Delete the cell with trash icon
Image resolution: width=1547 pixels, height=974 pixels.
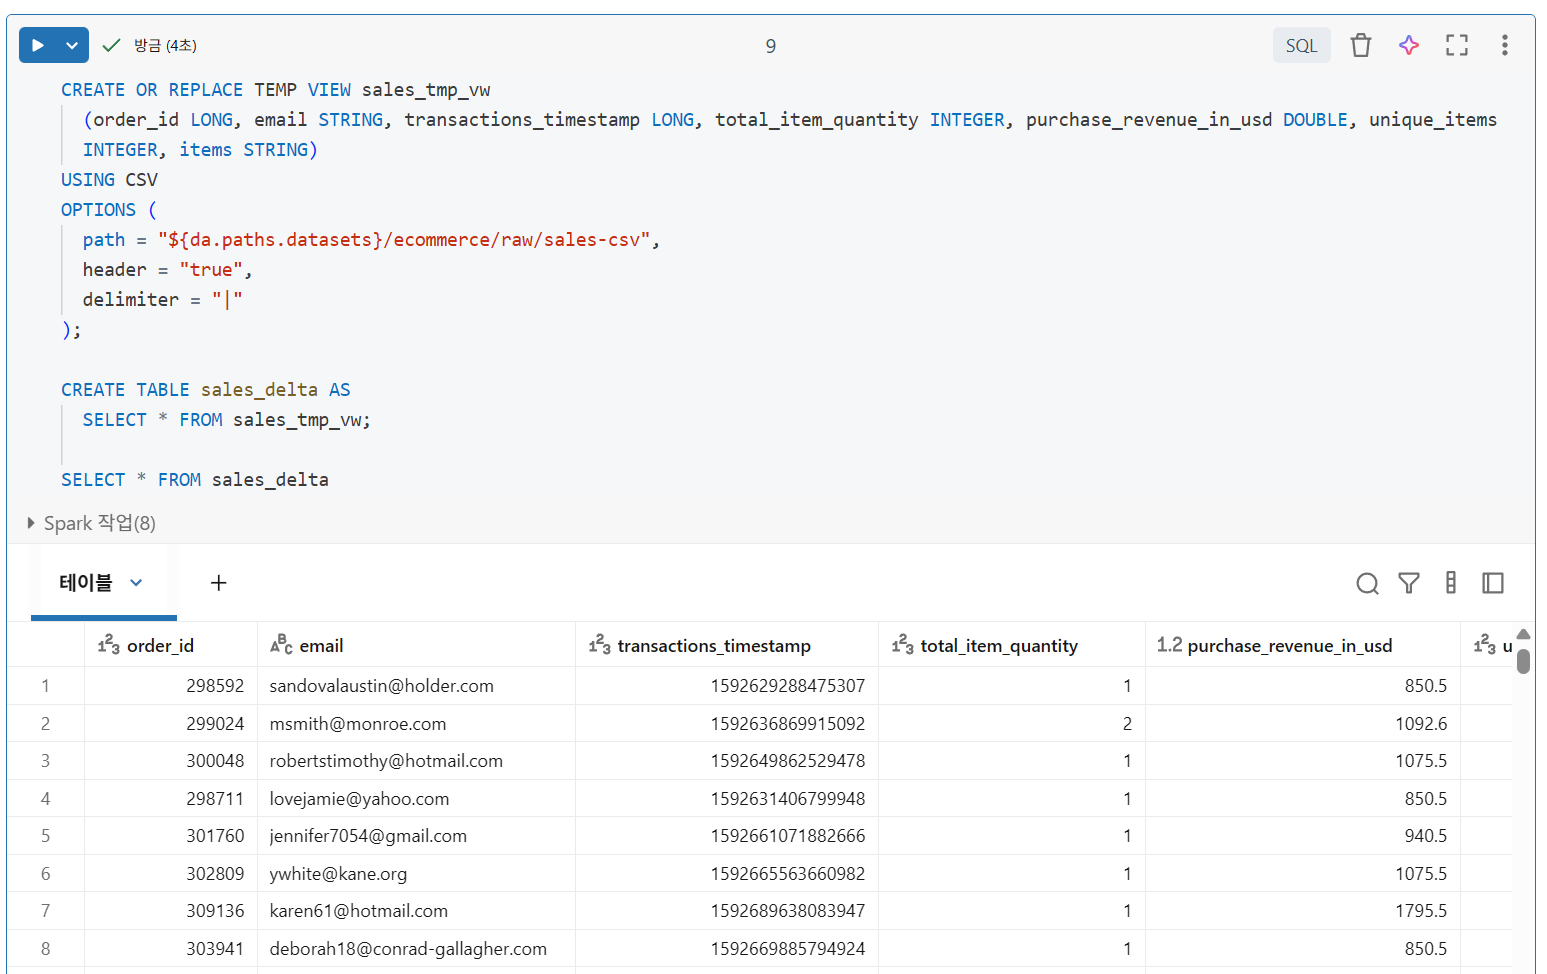1360,45
